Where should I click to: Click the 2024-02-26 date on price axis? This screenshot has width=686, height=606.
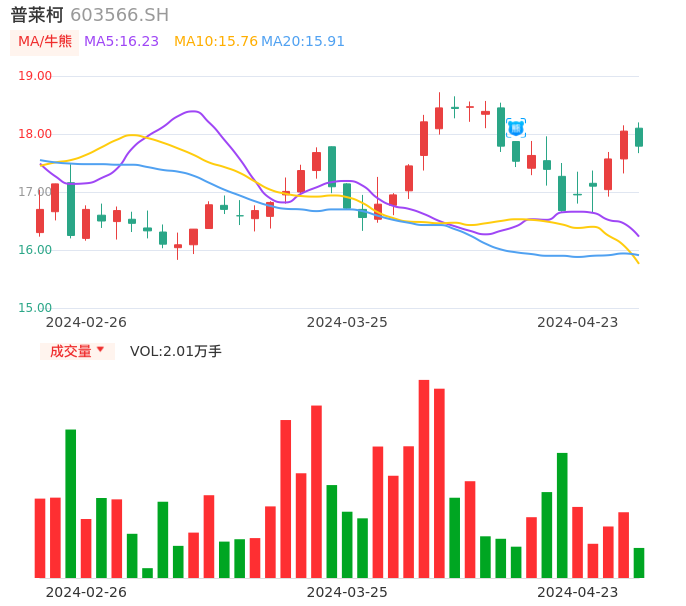click(86, 322)
